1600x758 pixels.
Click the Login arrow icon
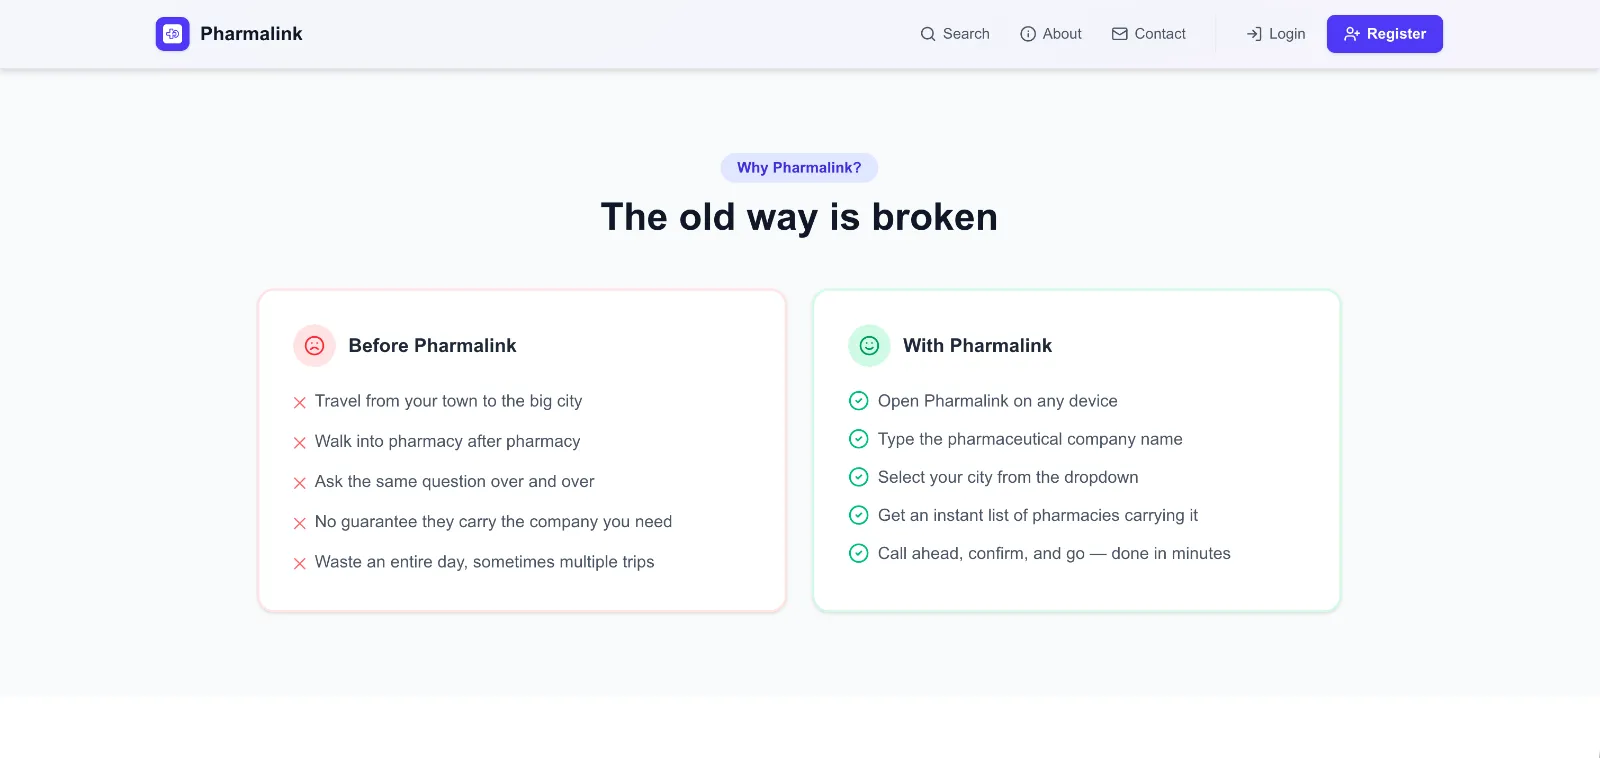(1254, 34)
